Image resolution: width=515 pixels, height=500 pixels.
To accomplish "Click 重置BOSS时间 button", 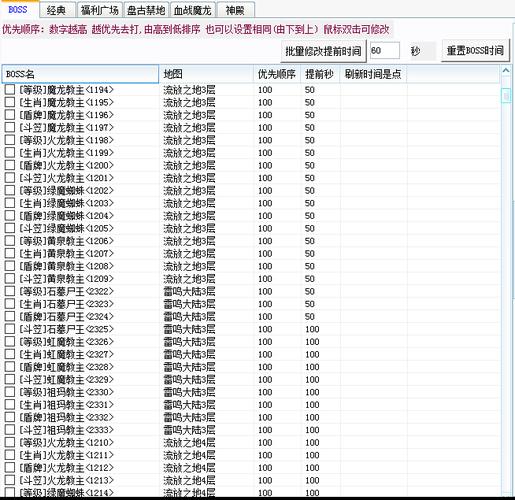I will tap(475, 51).
